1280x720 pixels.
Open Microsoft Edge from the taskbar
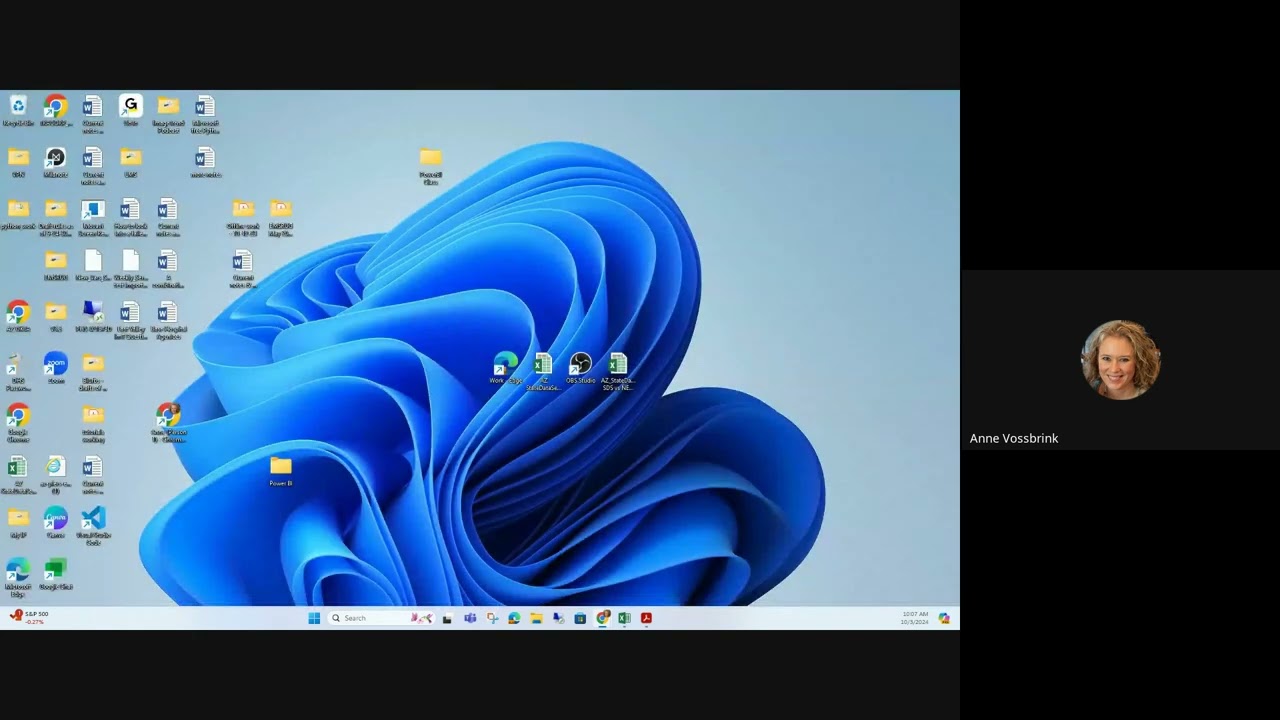[x=514, y=618]
